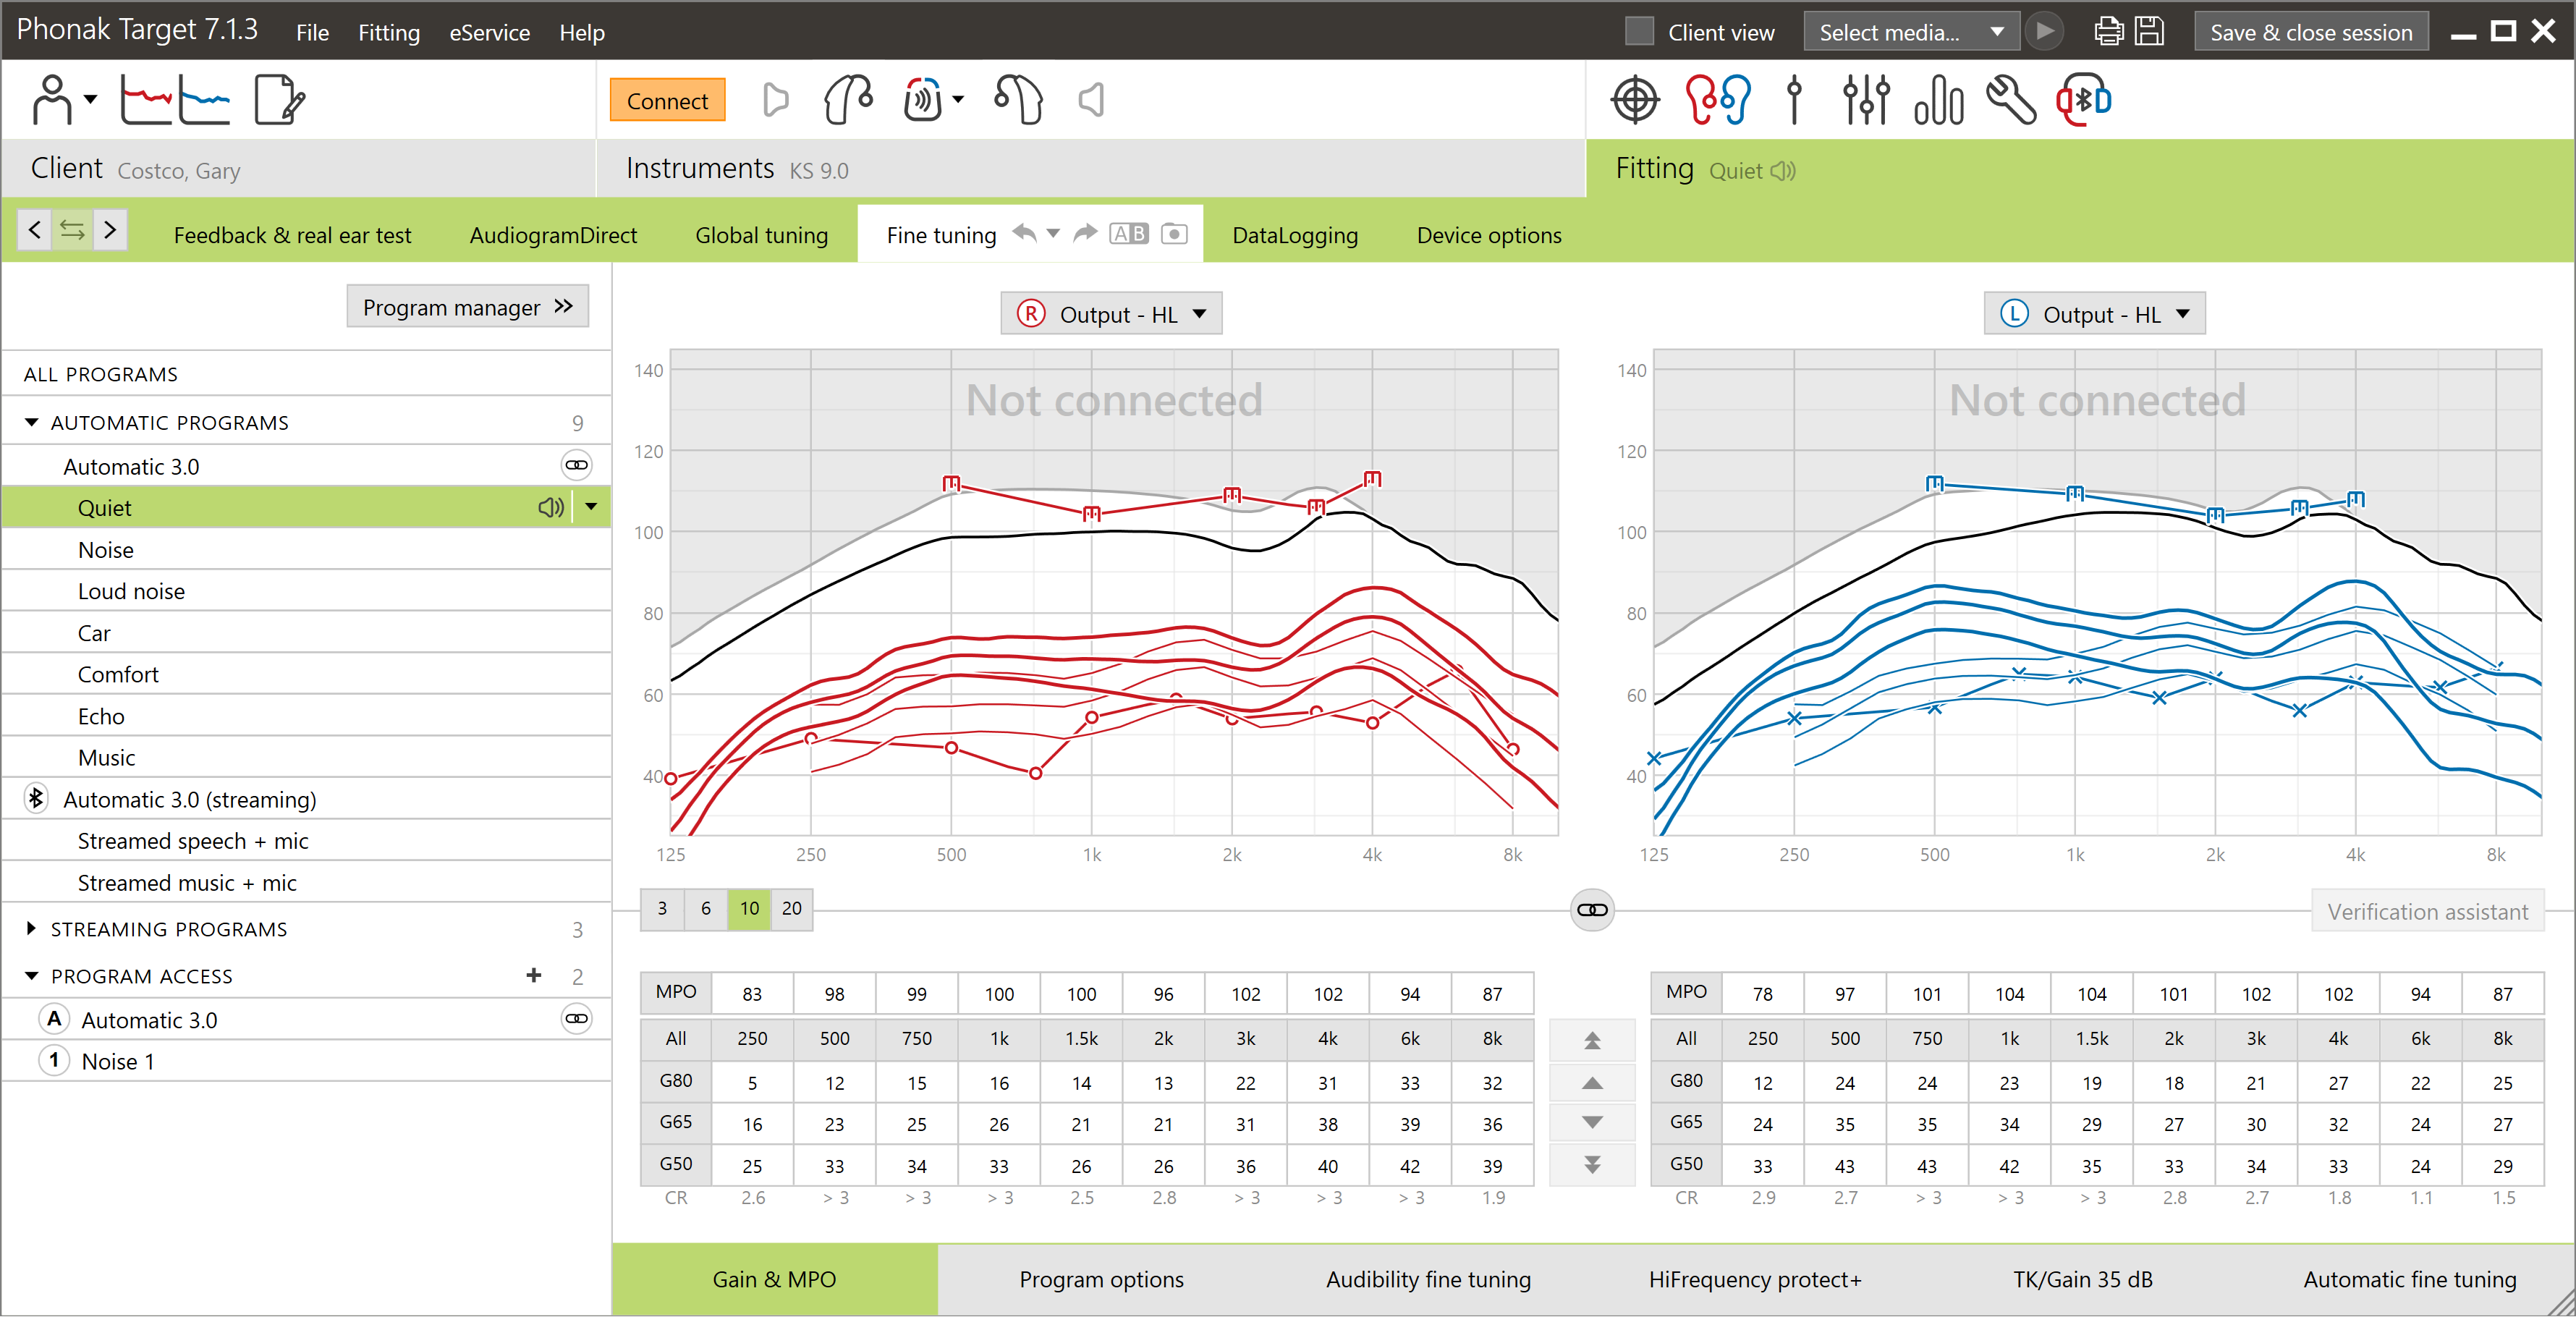The image size is (2576, 1317).
Task: Open the client icon dropdown arrow
Action: click(x=91, y=99)
